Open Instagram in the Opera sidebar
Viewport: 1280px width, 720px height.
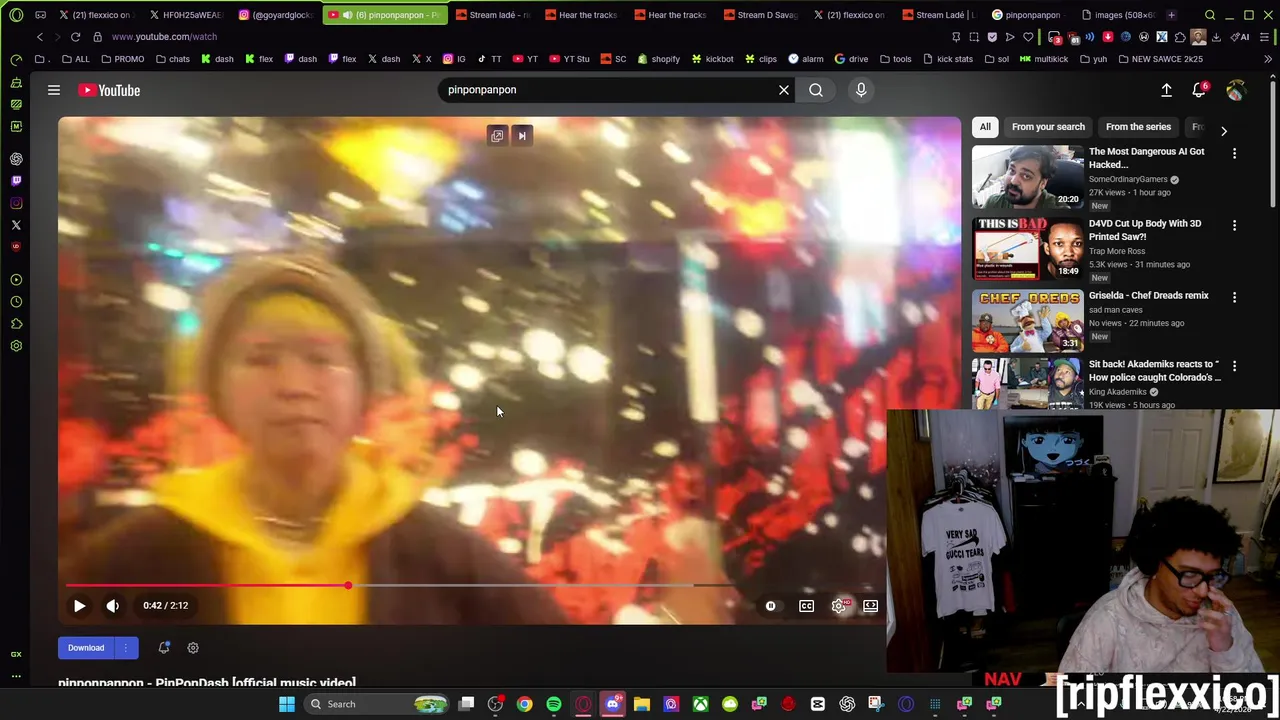coord(16,203)
